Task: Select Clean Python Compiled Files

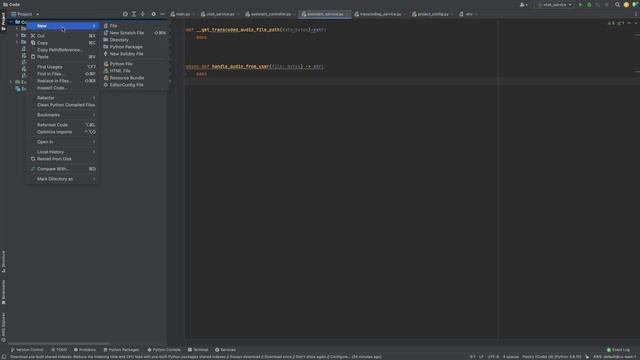Action: pyautogui.click(x=63, y=105)
